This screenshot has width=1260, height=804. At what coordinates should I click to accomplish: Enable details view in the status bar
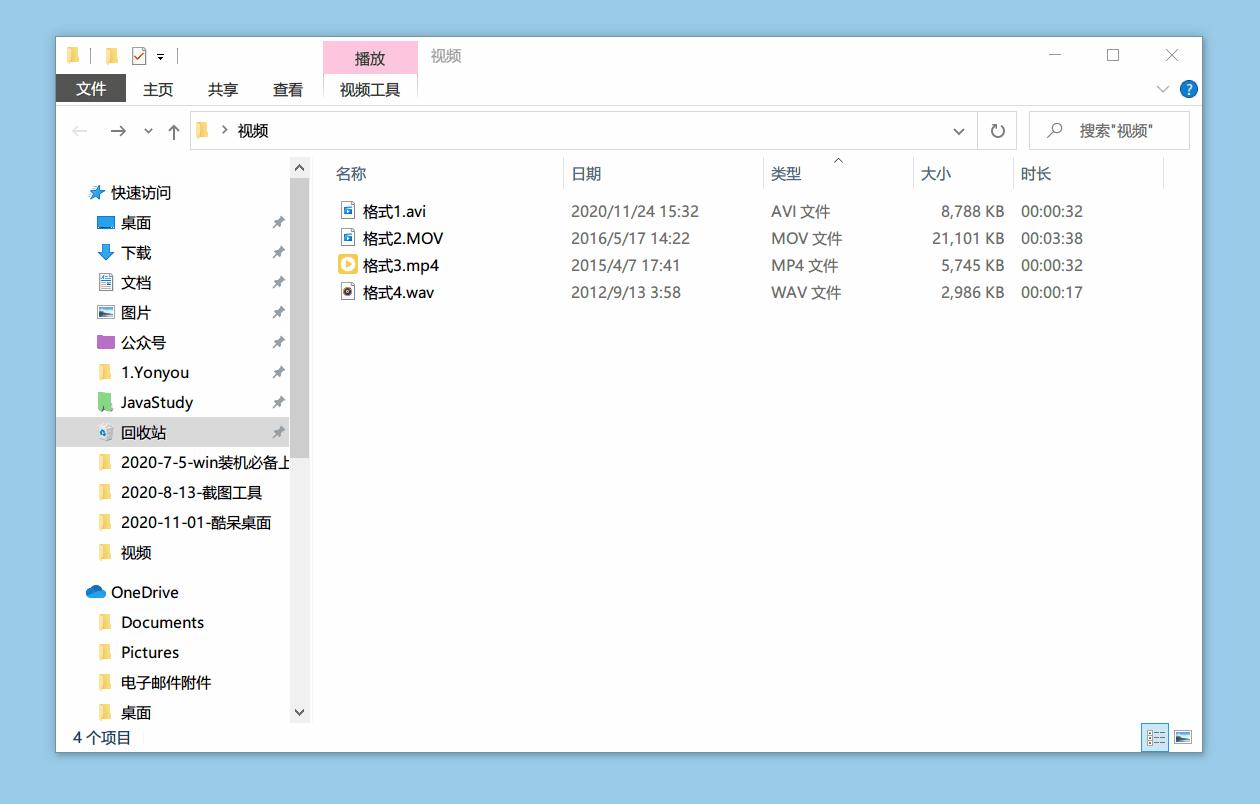(1155, 737)
